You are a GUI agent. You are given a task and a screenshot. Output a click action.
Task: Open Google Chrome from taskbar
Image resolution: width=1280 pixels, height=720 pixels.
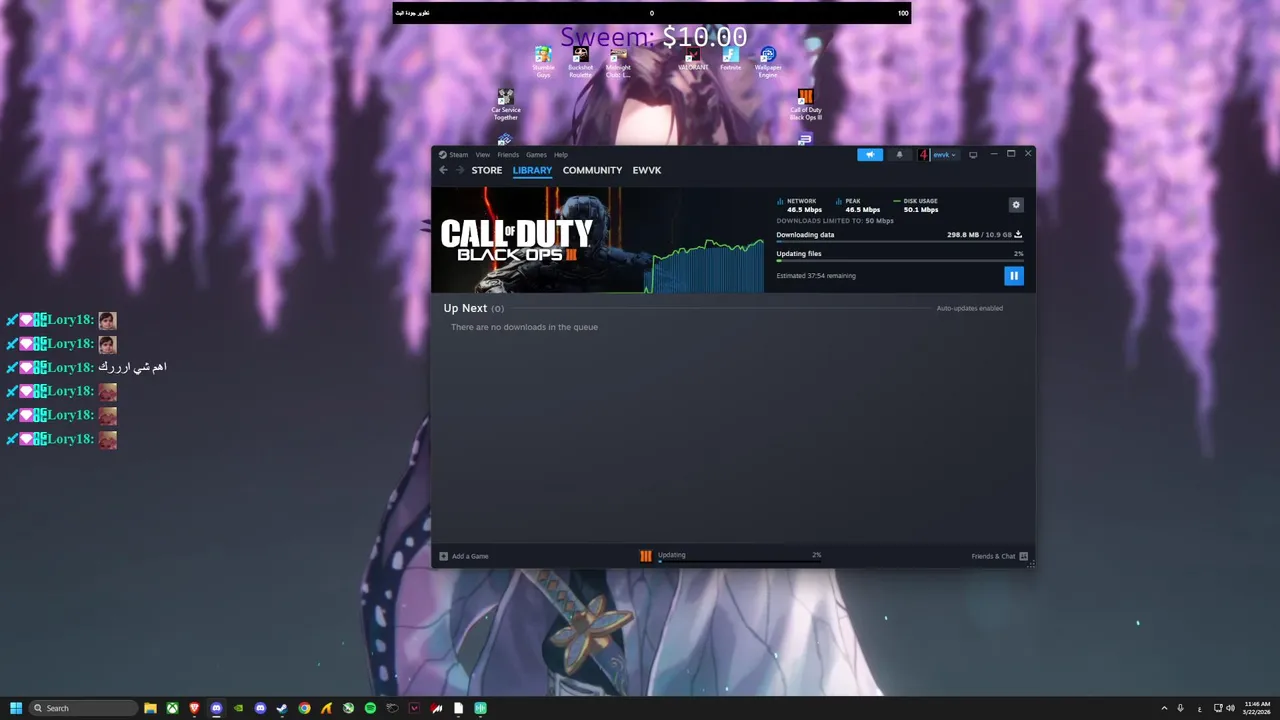[304, 708]
